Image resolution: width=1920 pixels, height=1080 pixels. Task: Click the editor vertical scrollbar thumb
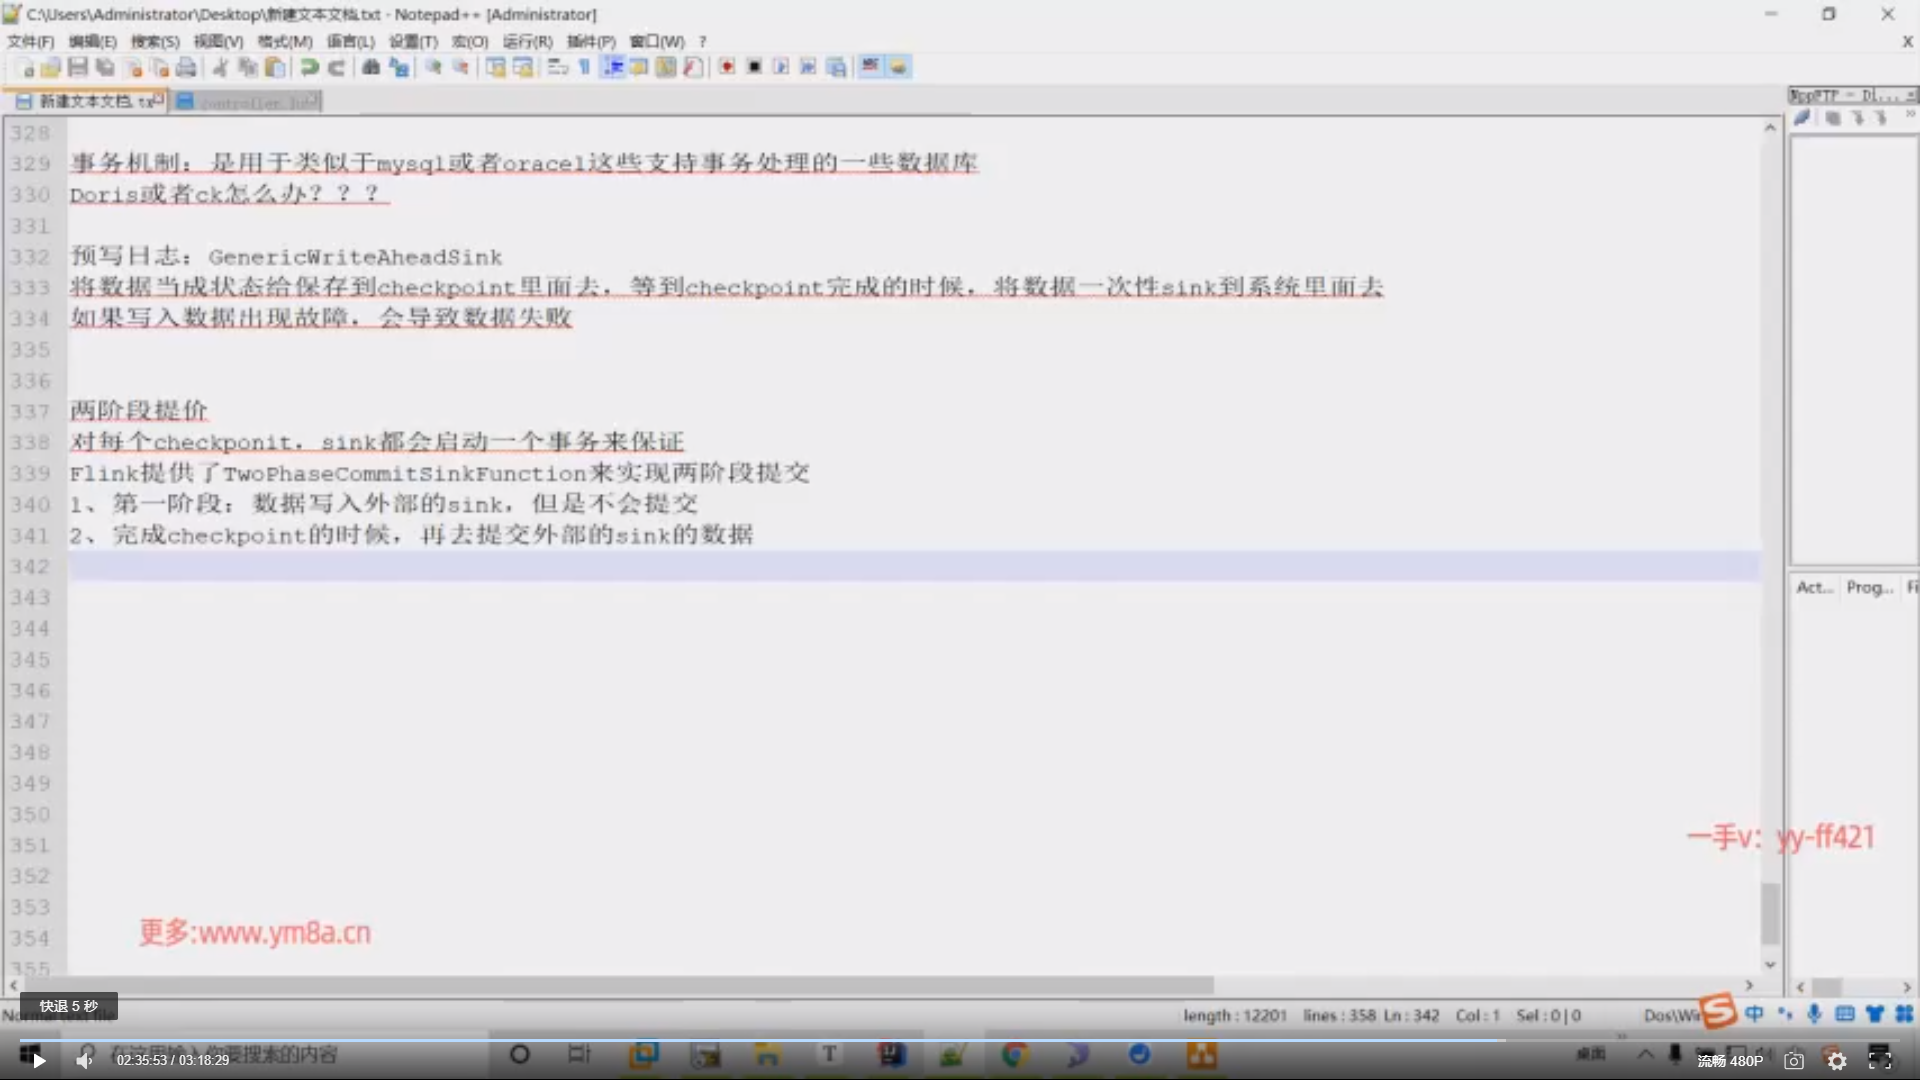coord(1770,912)
